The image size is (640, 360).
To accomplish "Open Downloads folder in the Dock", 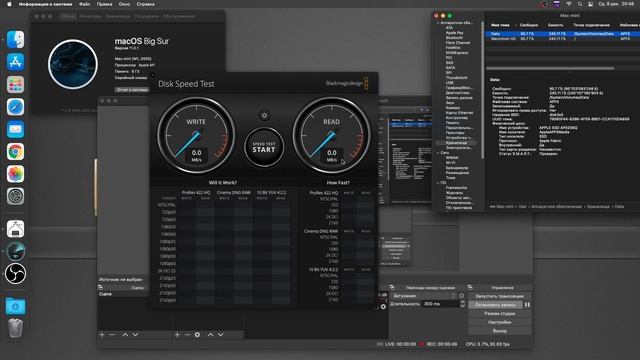I will [16, 306].
